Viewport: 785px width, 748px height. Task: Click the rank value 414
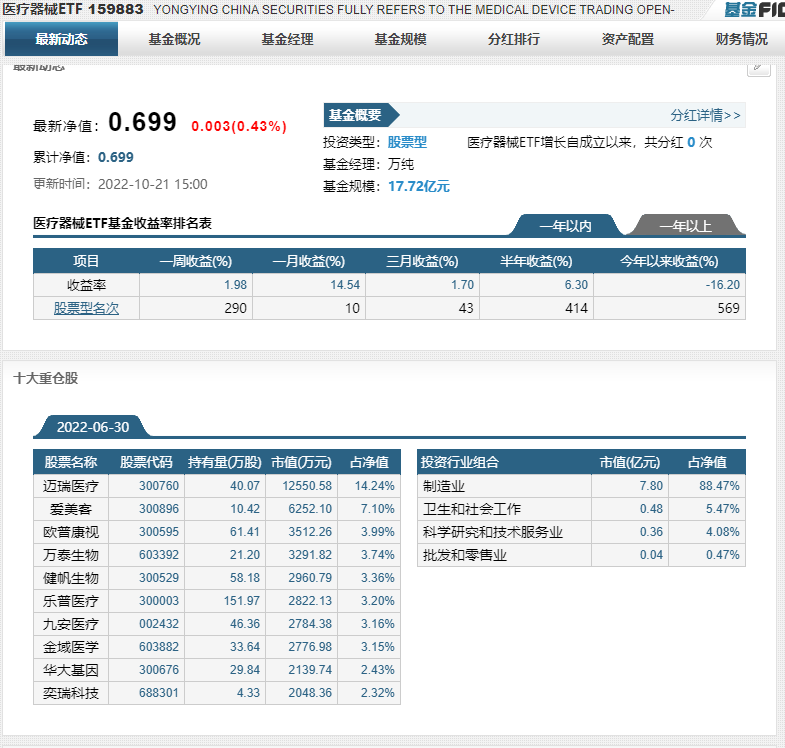click(576, 308)
